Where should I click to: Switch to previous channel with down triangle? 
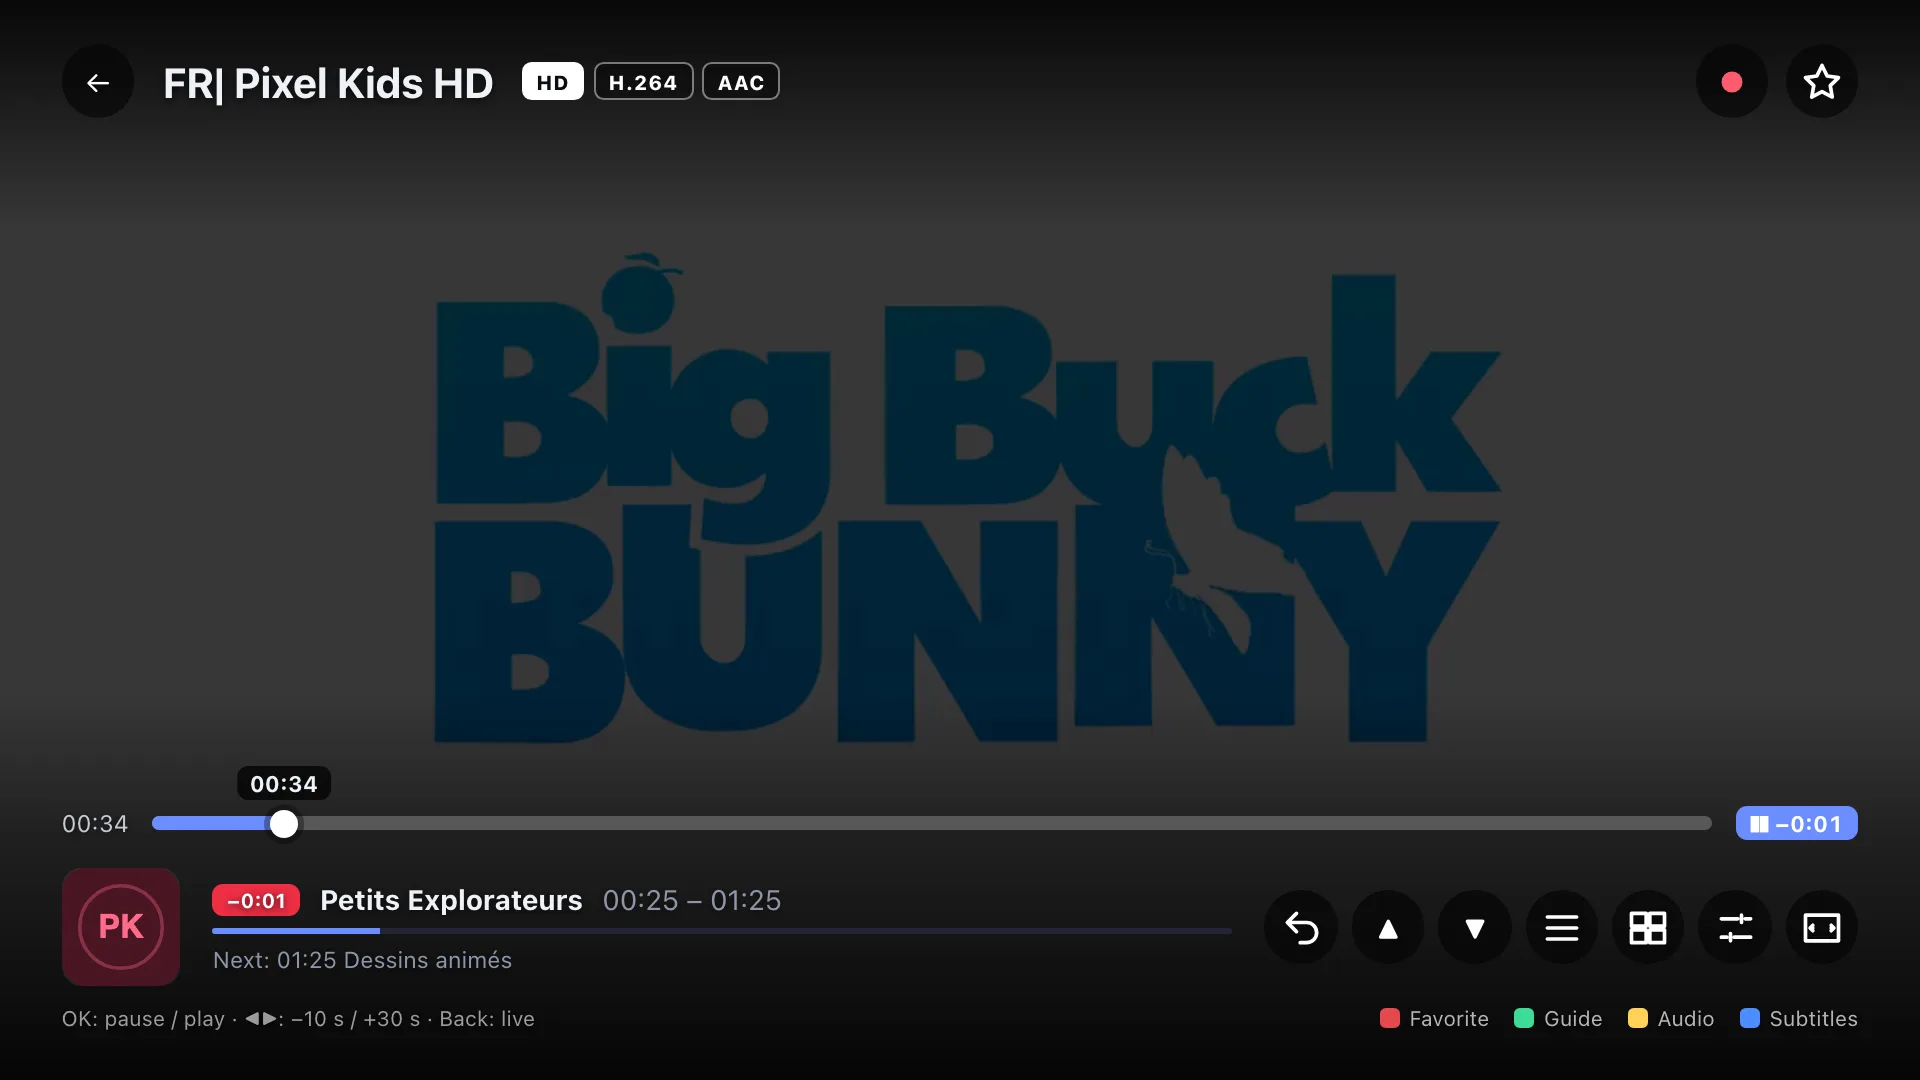(x=1475, y=928)
